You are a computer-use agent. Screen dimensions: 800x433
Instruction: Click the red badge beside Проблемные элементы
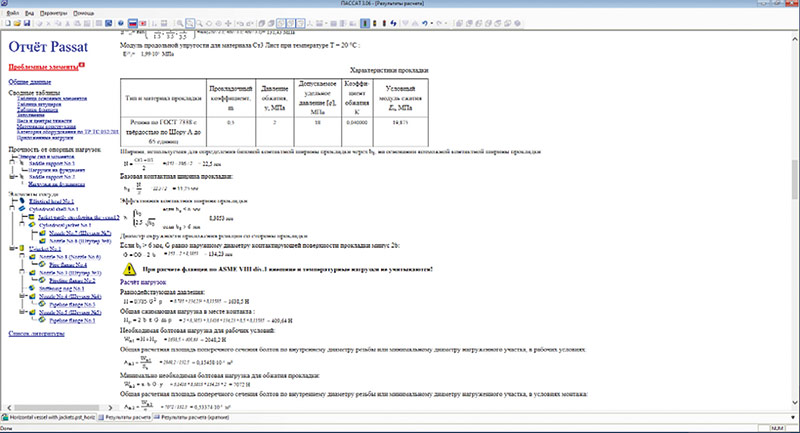point(82,65)
